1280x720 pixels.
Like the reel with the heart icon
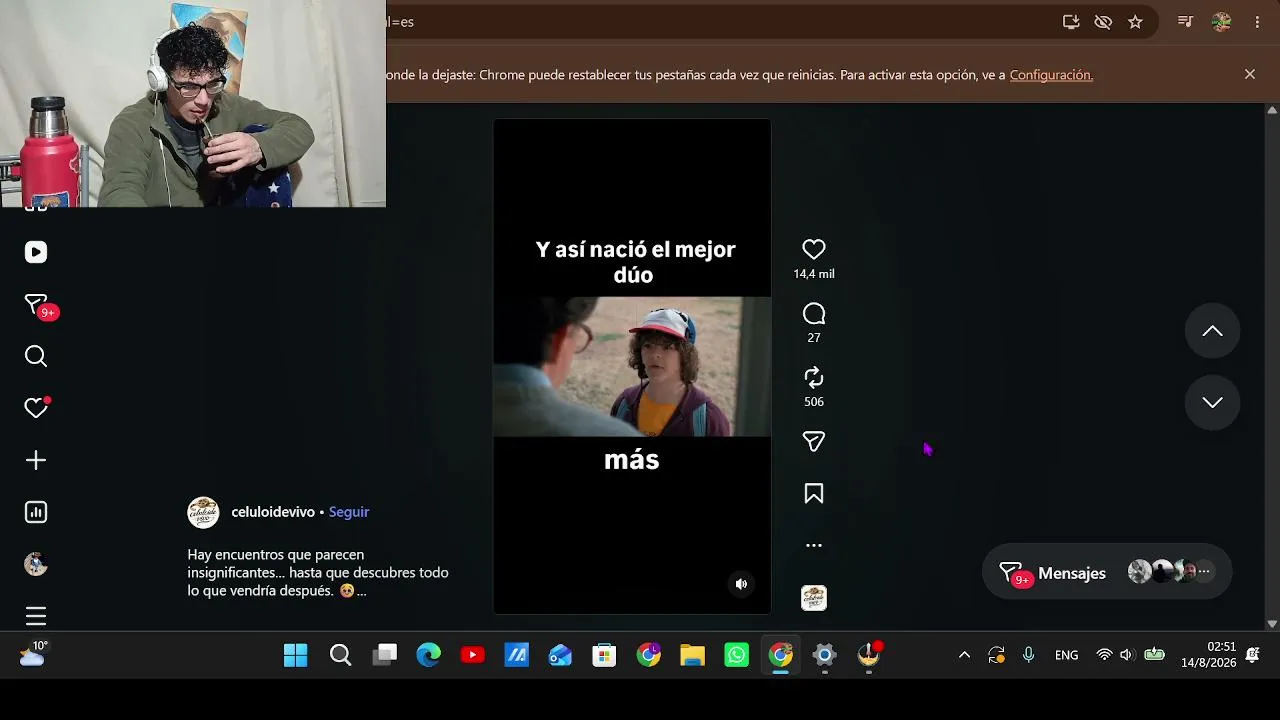point(814,250)
